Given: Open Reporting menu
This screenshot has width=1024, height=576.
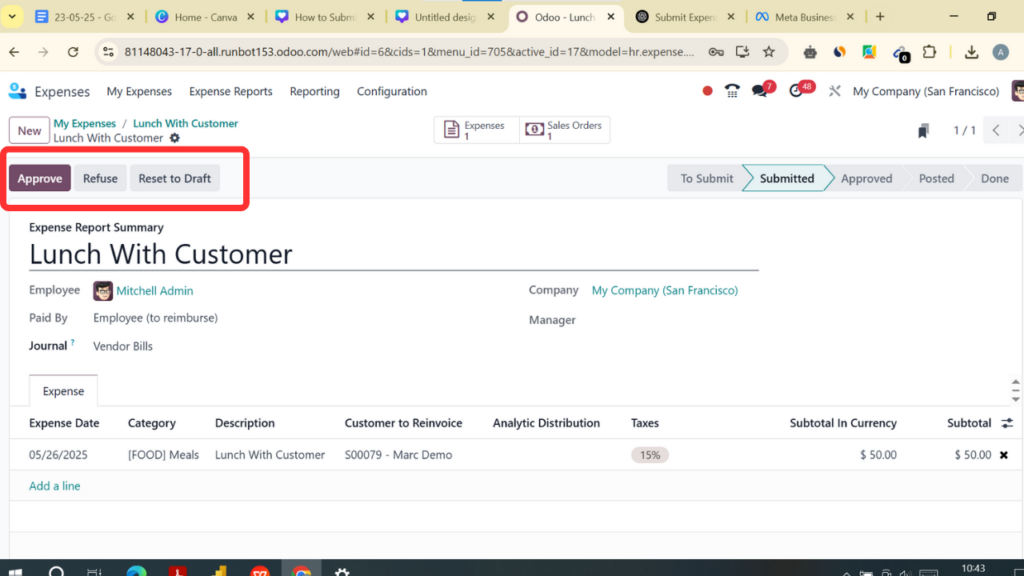Looking at the screenshot, I should pyautogui.click(x=315, y=91).
